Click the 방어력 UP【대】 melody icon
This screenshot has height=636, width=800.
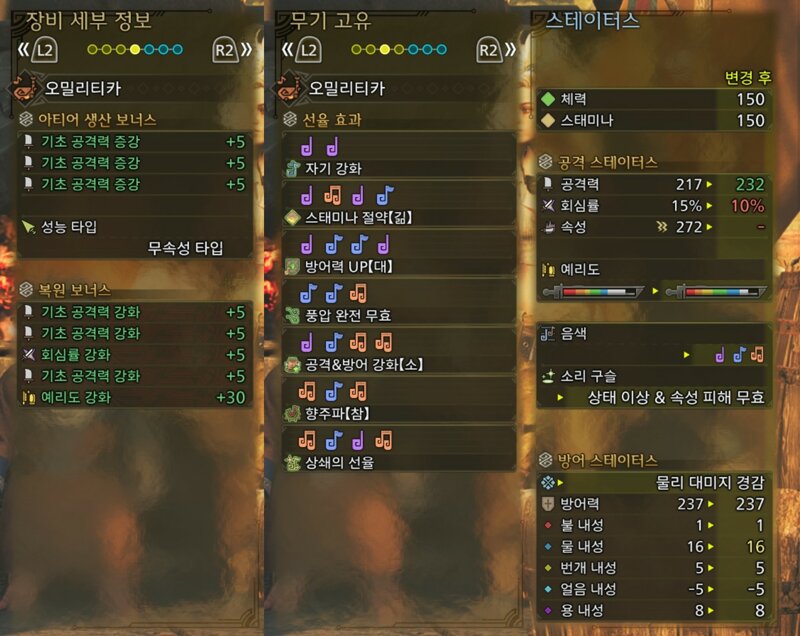coord(292,266)
